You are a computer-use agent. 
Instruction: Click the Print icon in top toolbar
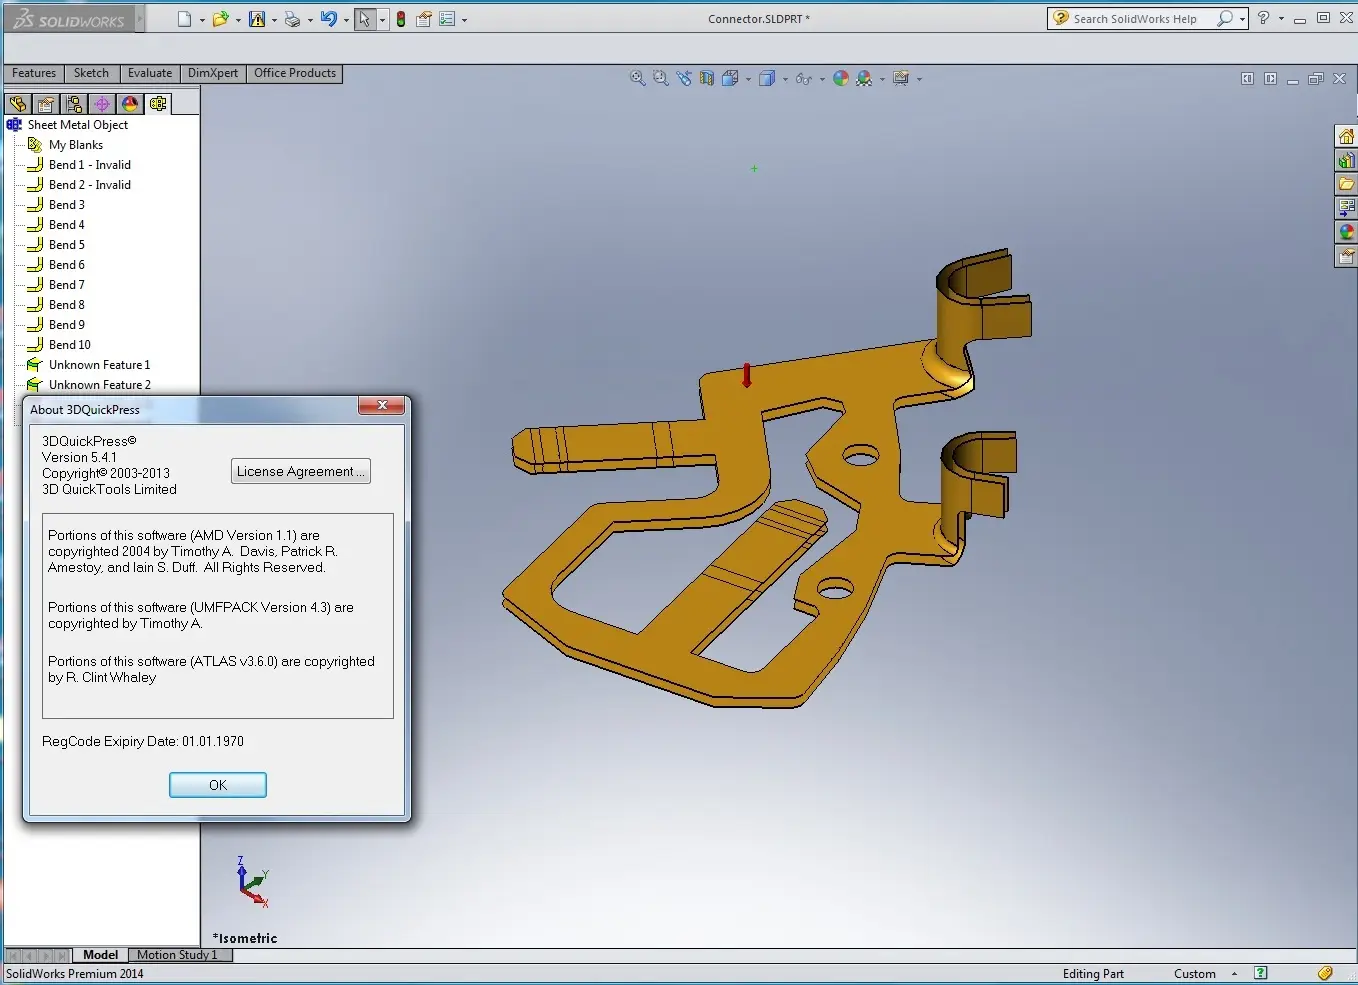tap(292, 19)
